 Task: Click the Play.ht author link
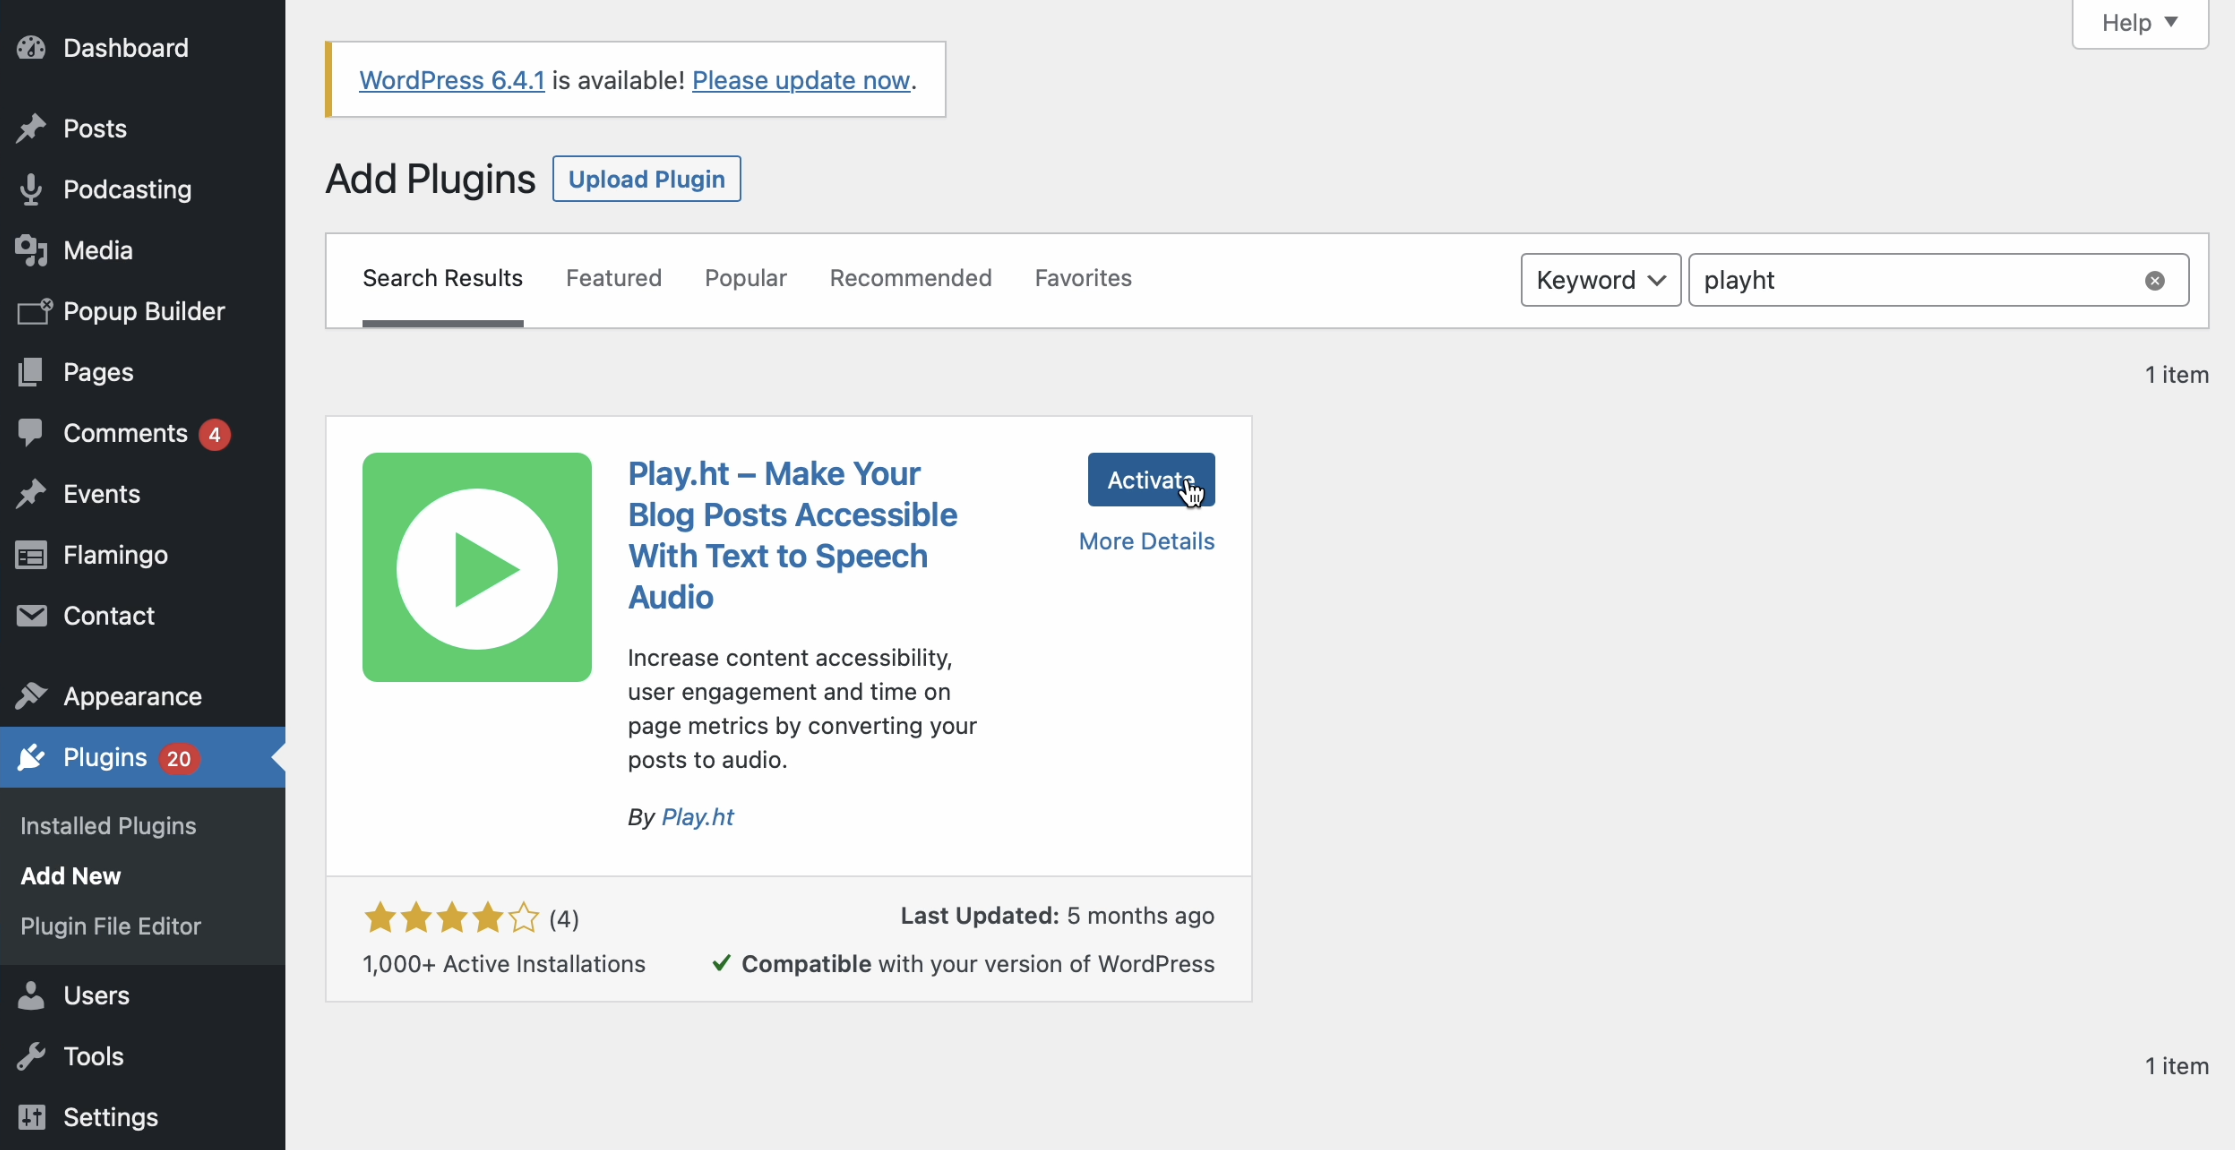point(698,817)
